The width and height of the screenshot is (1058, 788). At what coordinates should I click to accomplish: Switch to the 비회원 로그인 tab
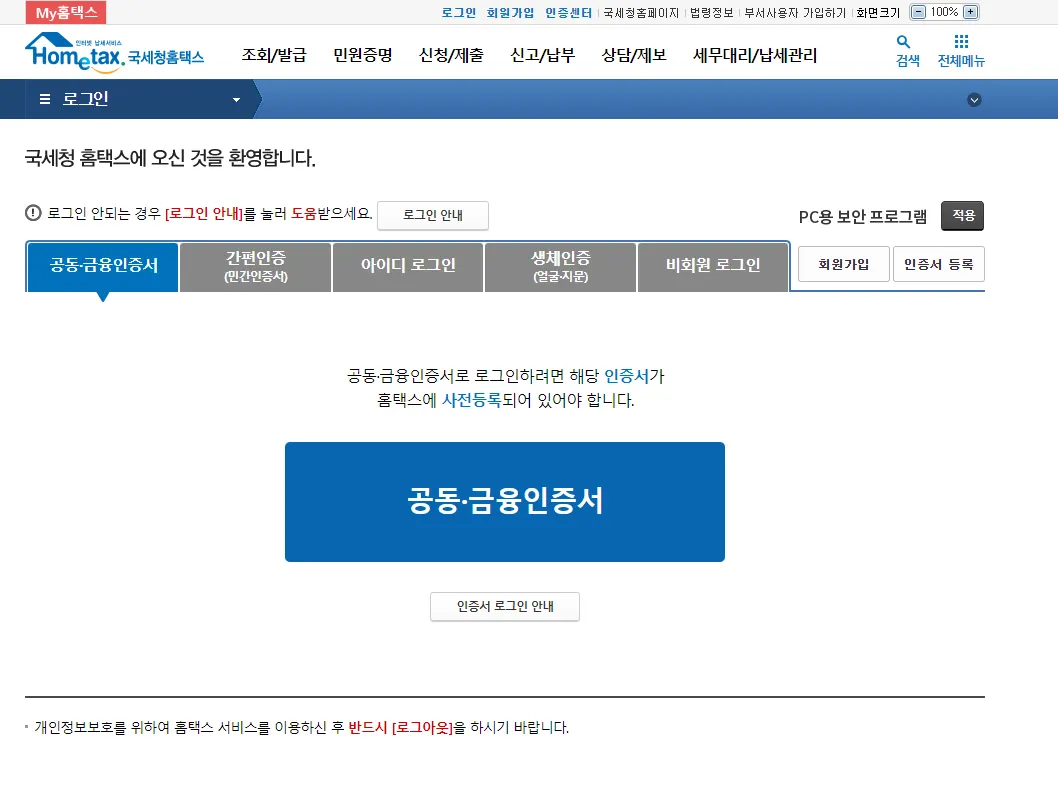pyautogui.click(x=713, y=266)
